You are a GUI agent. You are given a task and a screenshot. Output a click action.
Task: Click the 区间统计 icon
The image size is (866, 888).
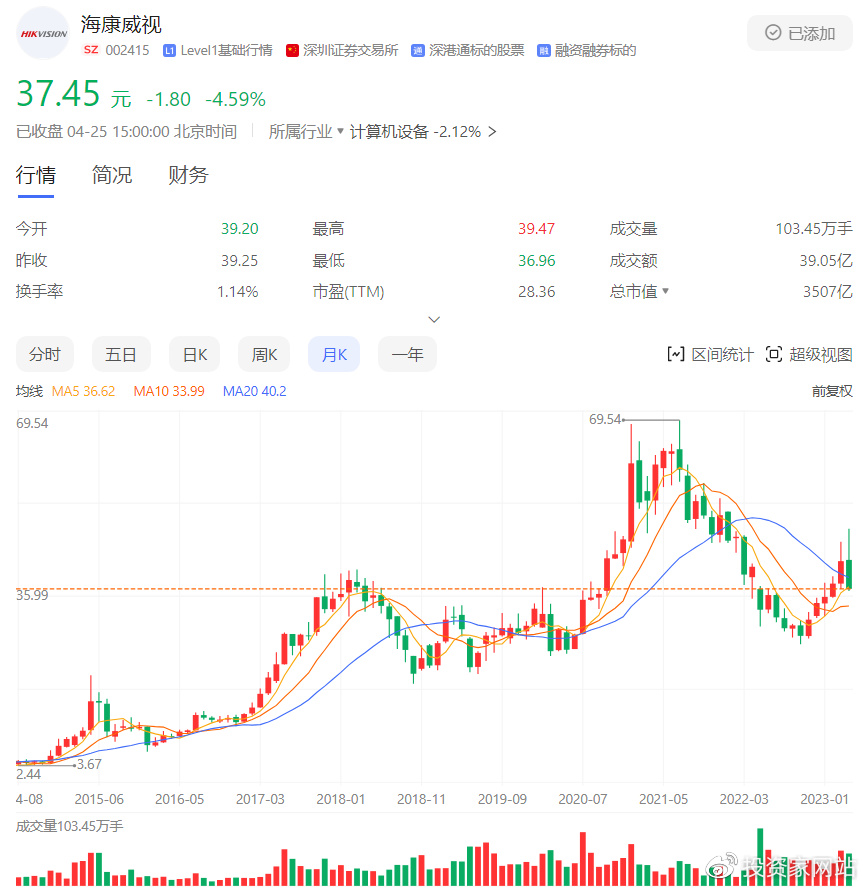676,355
